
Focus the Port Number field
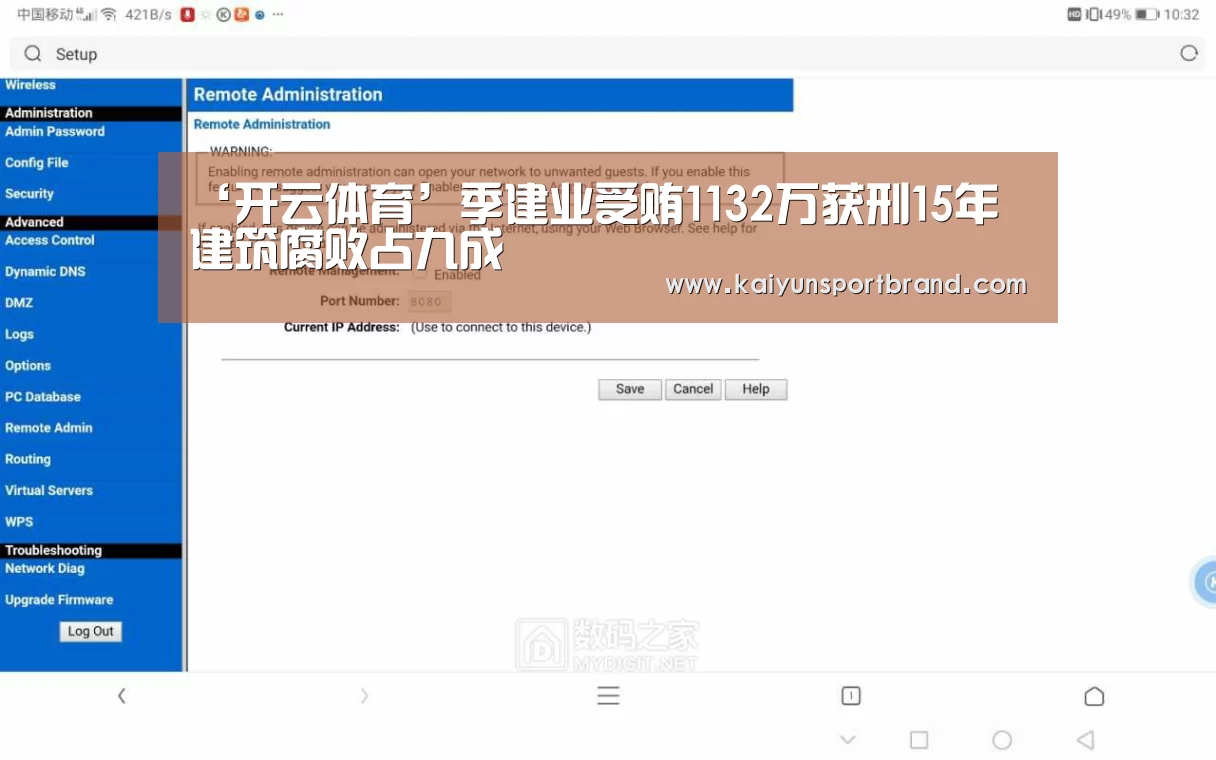[429, 301]
